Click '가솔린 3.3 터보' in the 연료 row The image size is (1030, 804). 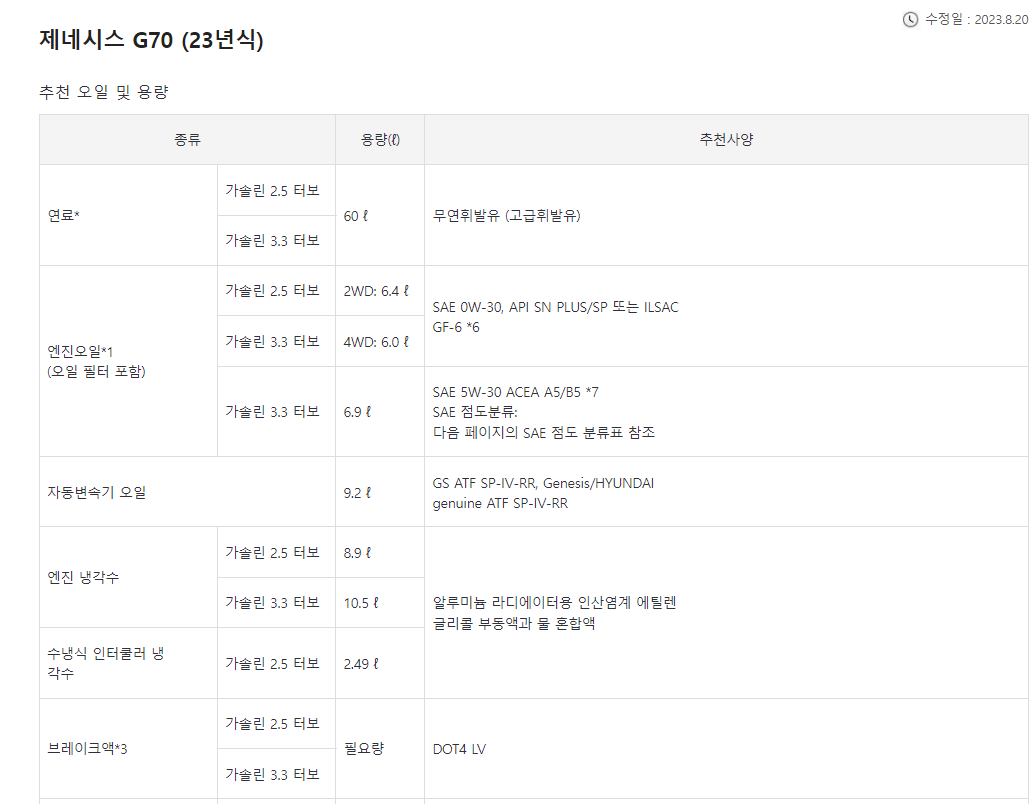(272, 240)
